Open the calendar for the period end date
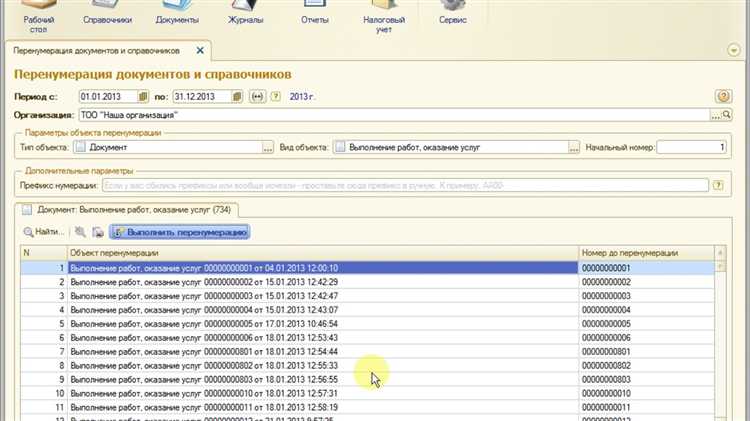This screenshot has height=421, width=750. [236, 96]
